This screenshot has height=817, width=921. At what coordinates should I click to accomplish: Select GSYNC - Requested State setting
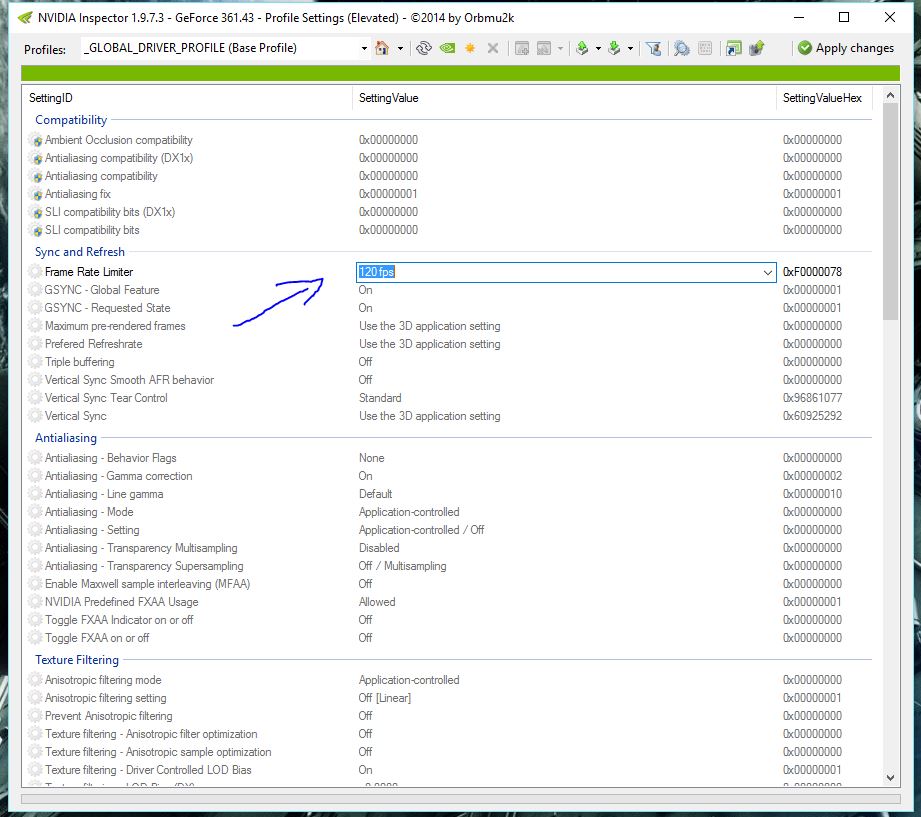click(x=107, y=308)
